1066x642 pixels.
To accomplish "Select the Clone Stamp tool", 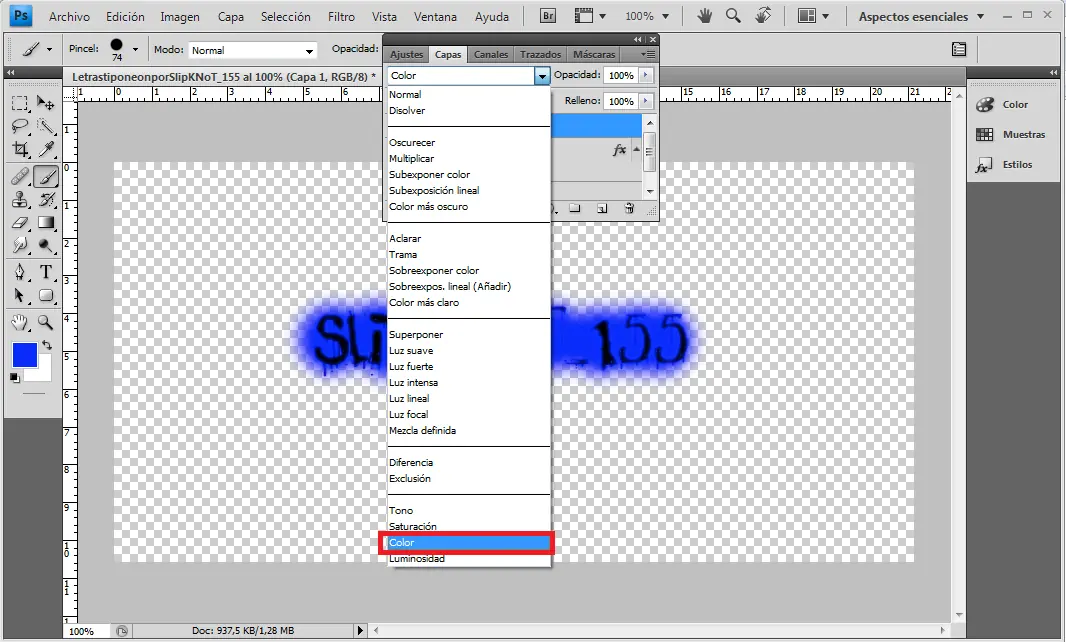I will 20,200.
